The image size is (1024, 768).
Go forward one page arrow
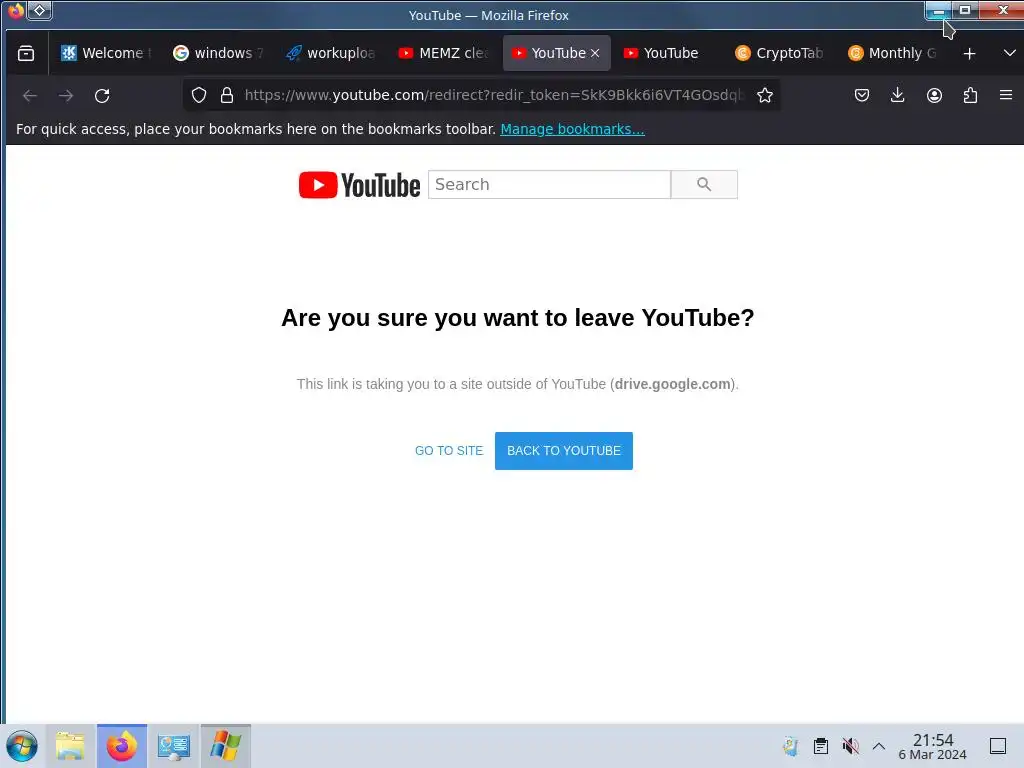[x=66, y=96]
